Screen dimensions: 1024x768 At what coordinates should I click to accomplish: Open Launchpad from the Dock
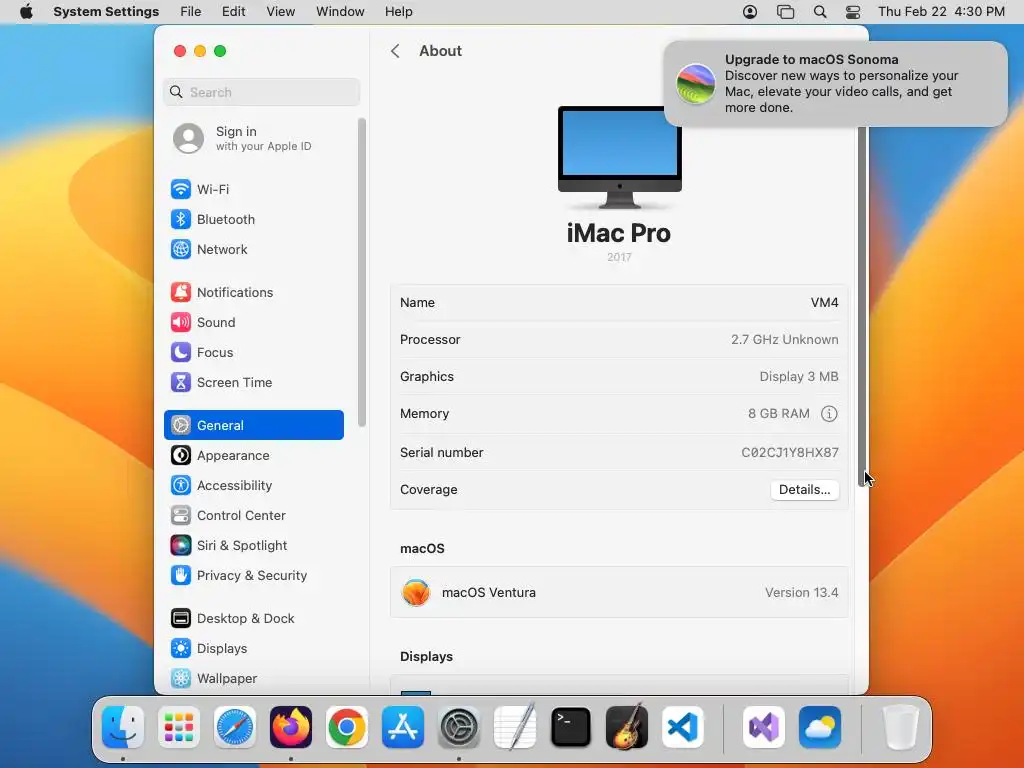click(x=179, y=727)
